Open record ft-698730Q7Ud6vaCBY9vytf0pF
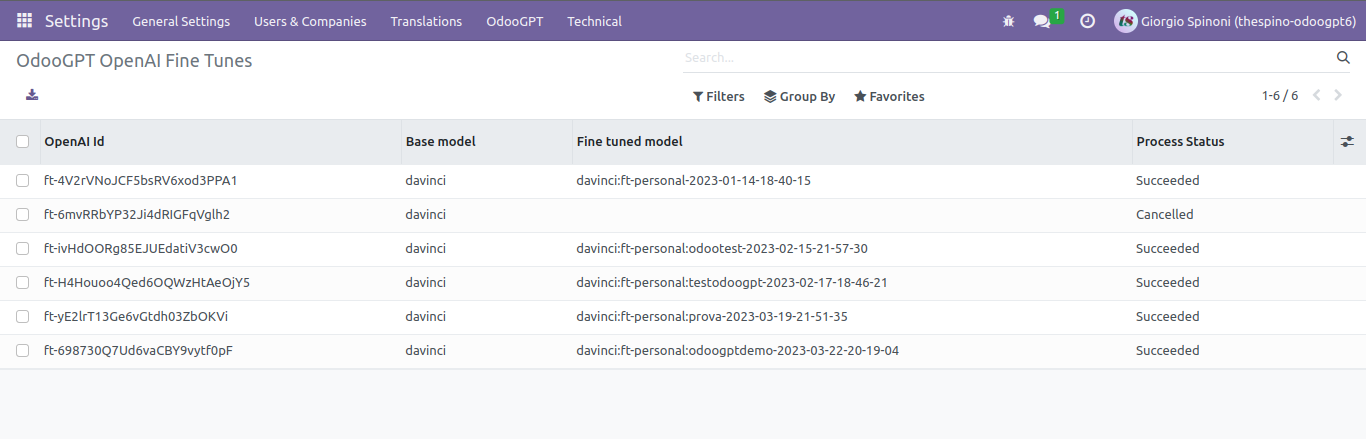 (x=138, y=351)
